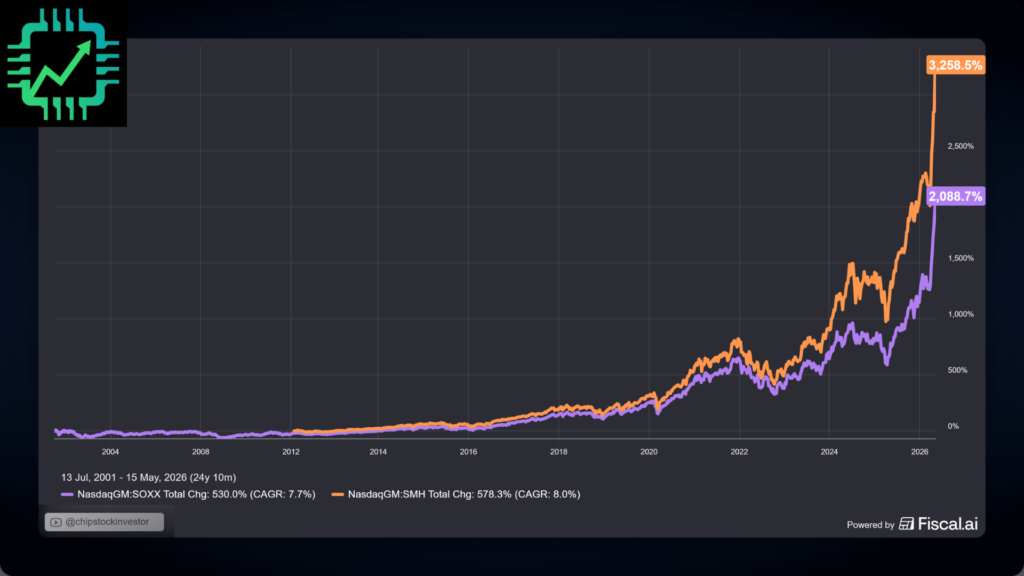Click the 2022 x-axis label
Viewport: 1024px width, 576px height.
click(x=739, y=452)
